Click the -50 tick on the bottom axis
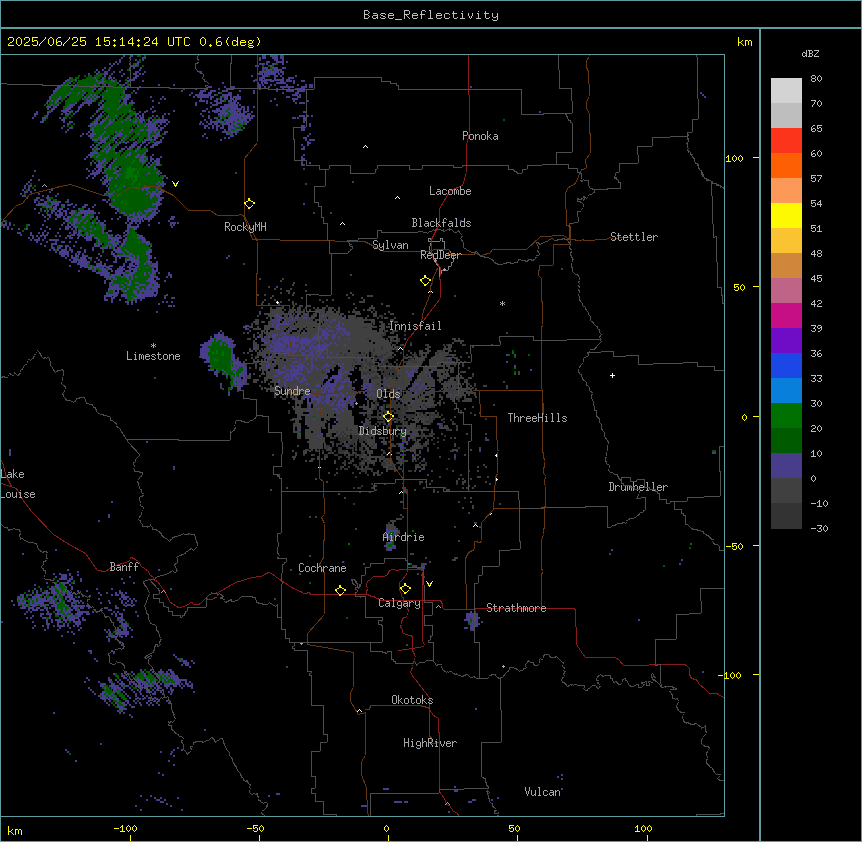Viewport: 862px width, 842px height. (255, 828)
